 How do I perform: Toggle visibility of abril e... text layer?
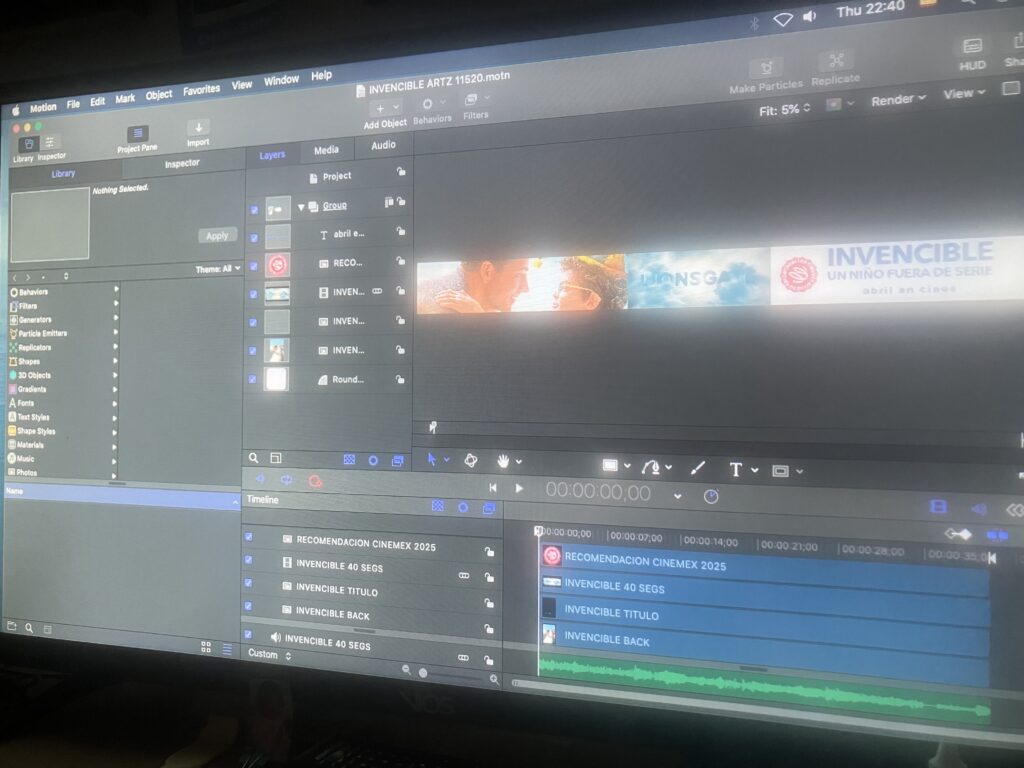[x=254, y=238]
